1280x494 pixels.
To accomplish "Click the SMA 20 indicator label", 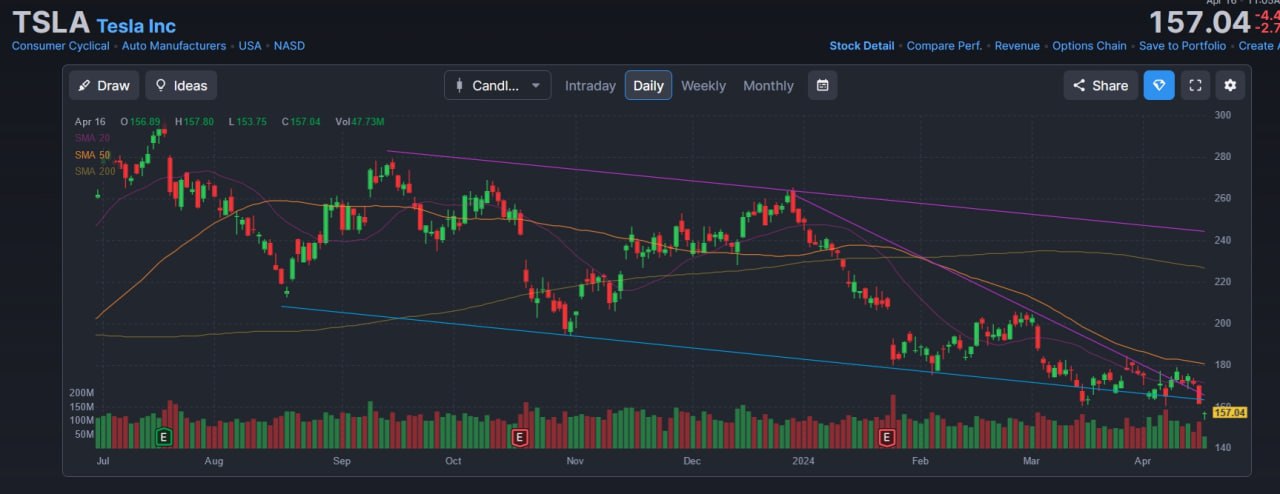I will [x=92, y=138].
